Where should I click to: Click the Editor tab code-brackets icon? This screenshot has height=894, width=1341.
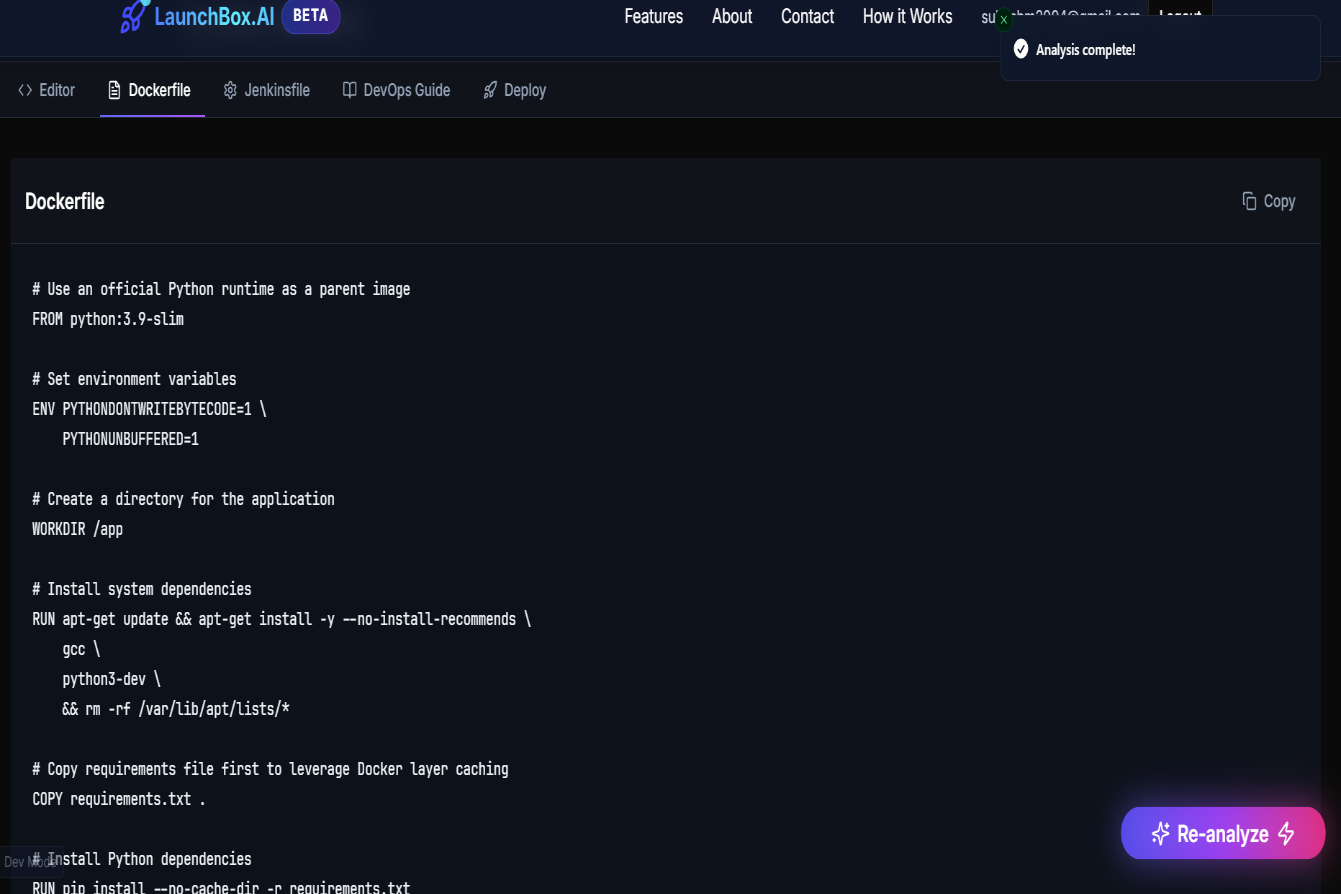point(25,90)
